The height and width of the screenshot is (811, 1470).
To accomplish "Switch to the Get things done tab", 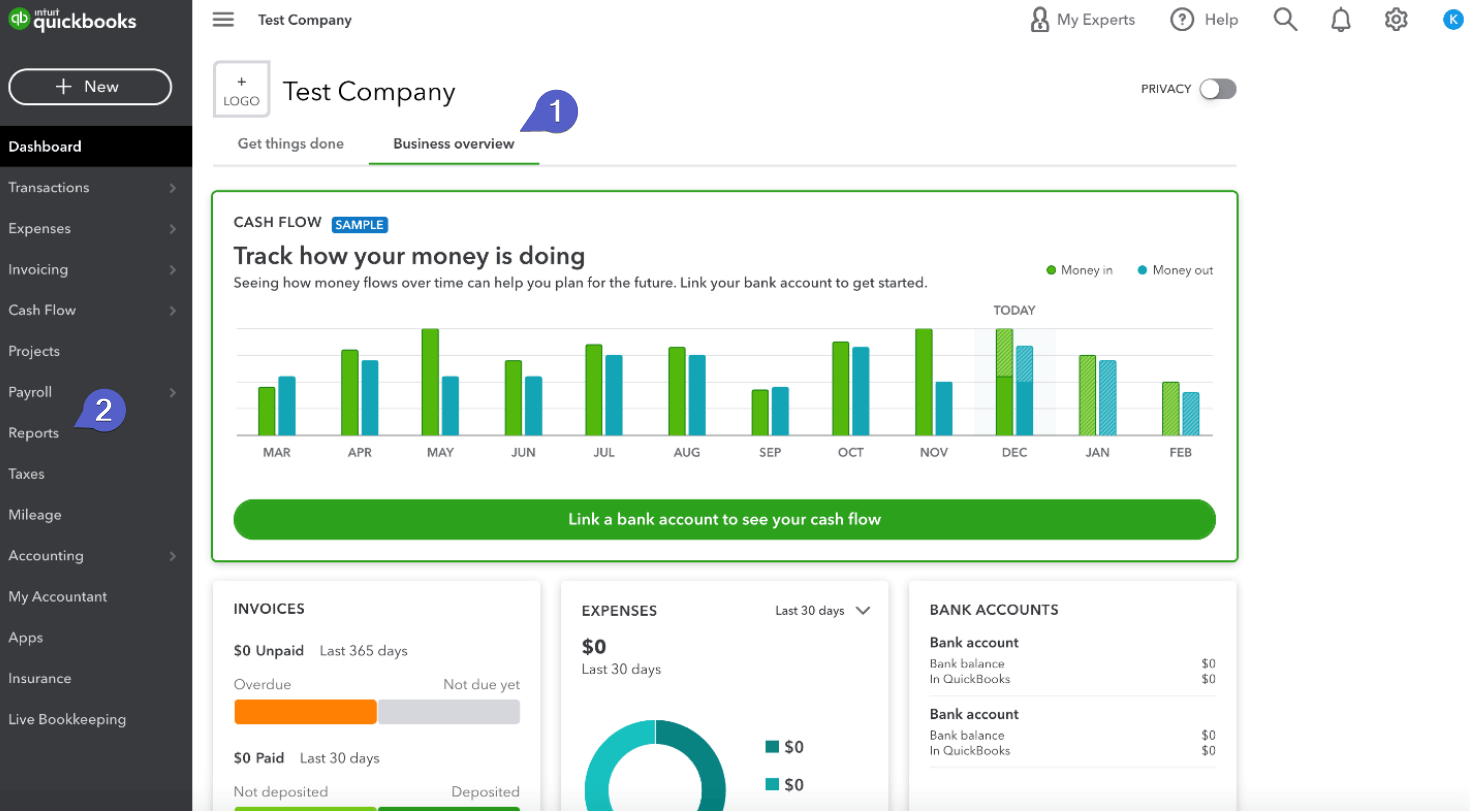I will [290, 144].
